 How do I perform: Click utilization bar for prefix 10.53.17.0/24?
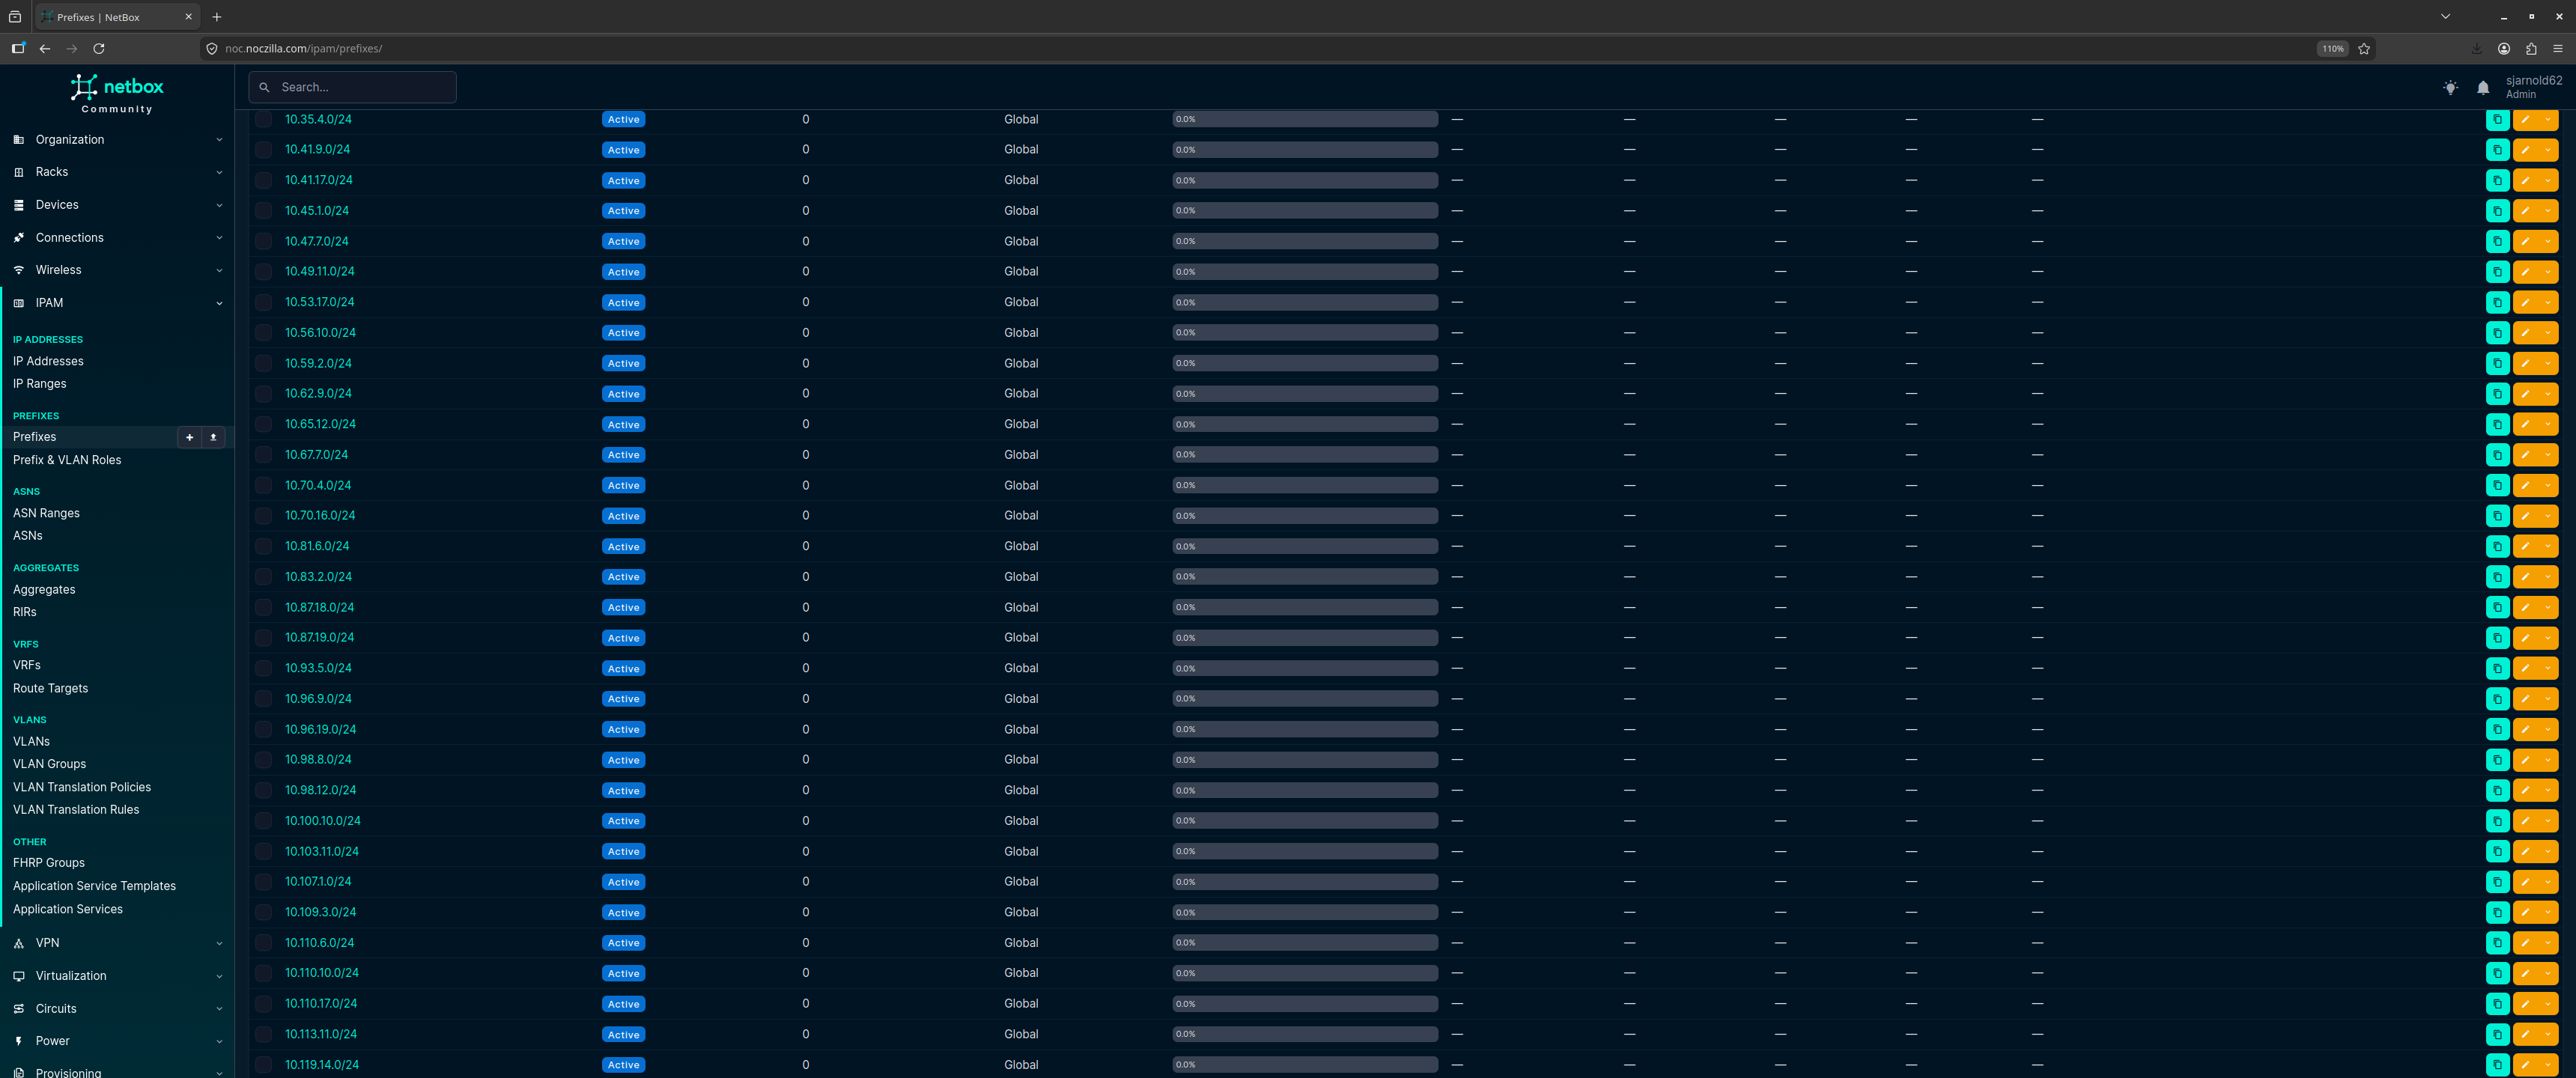point(1305,302)
